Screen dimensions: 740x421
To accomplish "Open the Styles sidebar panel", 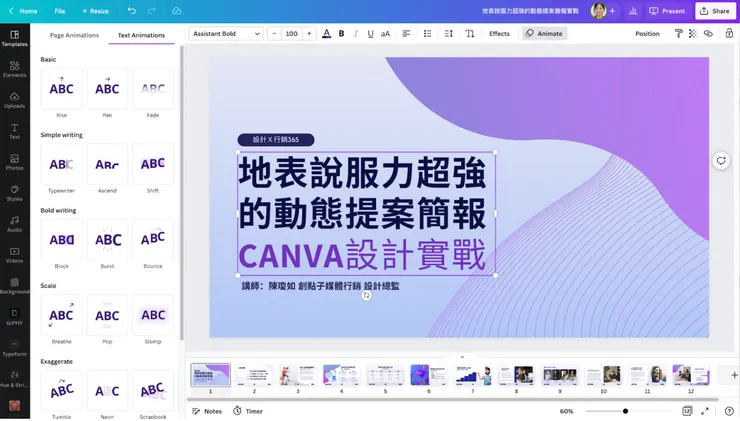I will [x=15, y=193].
